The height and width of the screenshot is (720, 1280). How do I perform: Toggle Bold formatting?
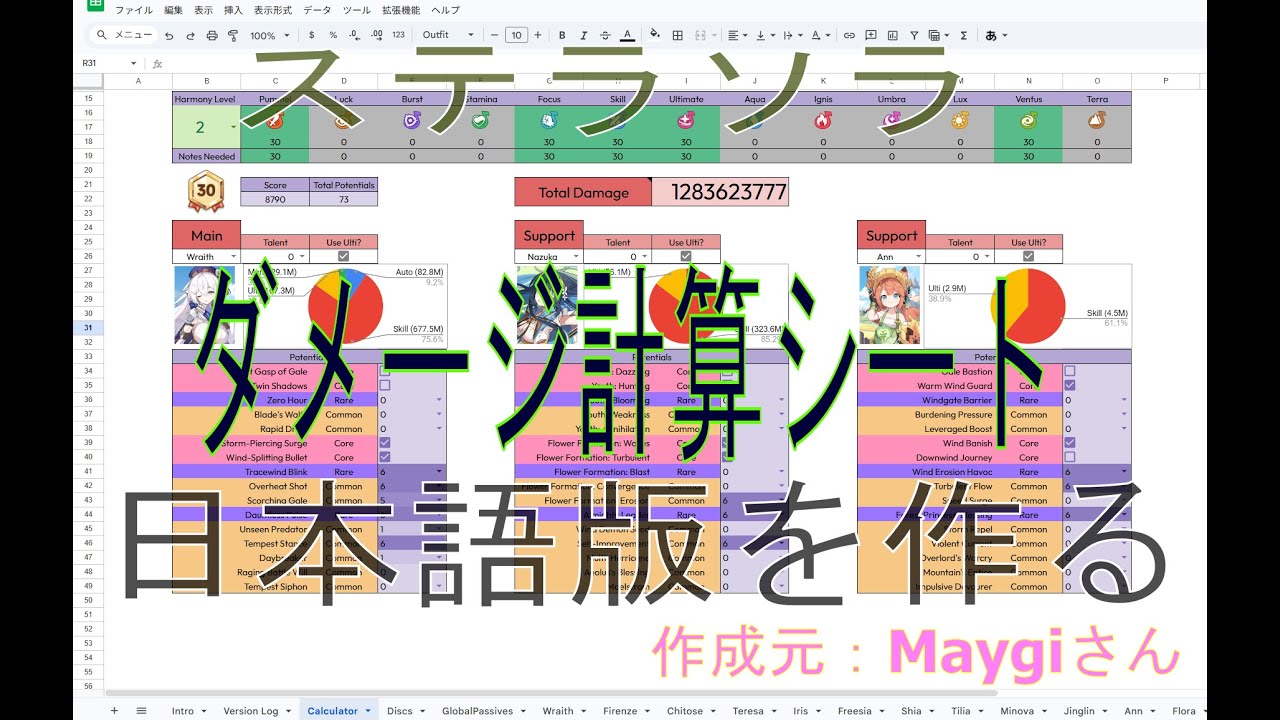[561, 35]
